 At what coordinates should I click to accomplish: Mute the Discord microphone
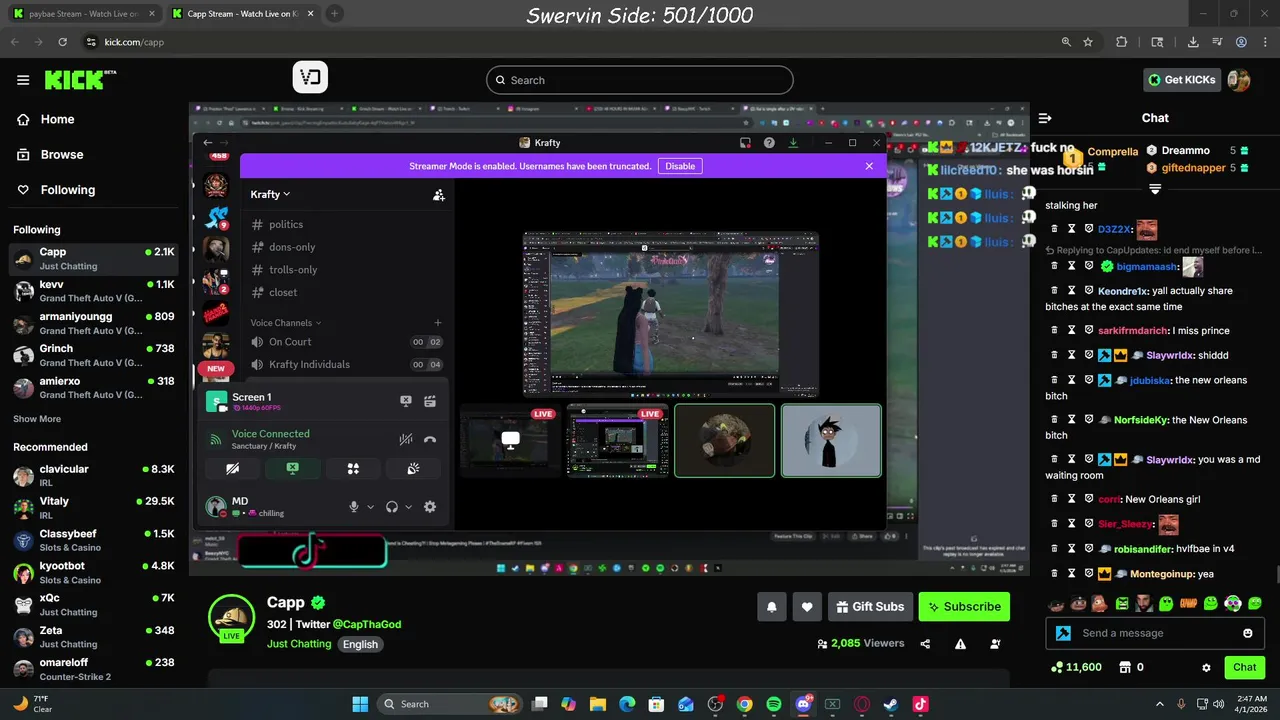click(x=354, y=507)
